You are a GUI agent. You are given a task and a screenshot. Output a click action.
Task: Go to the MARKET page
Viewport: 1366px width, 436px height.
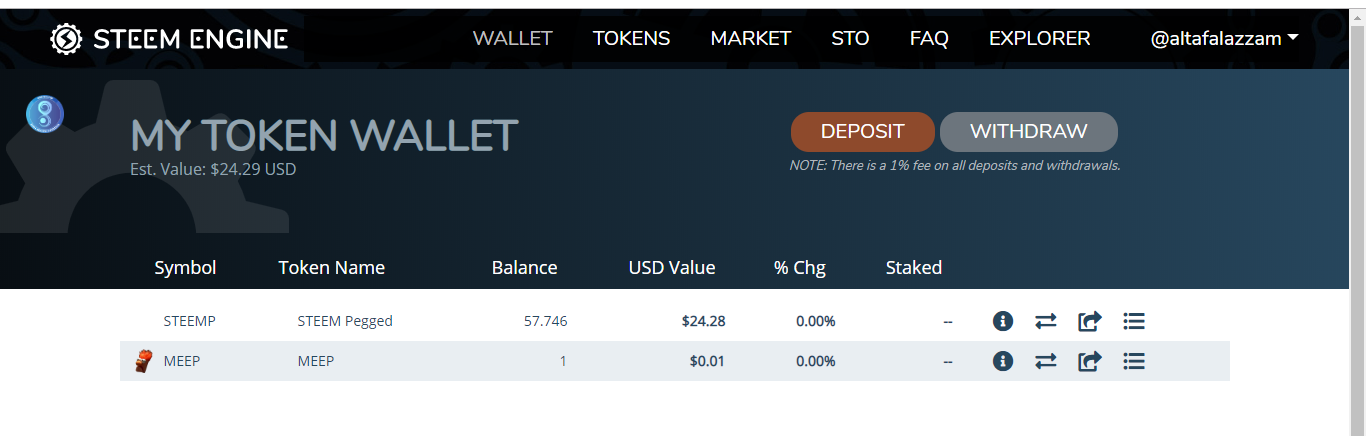tap(750, 39)
